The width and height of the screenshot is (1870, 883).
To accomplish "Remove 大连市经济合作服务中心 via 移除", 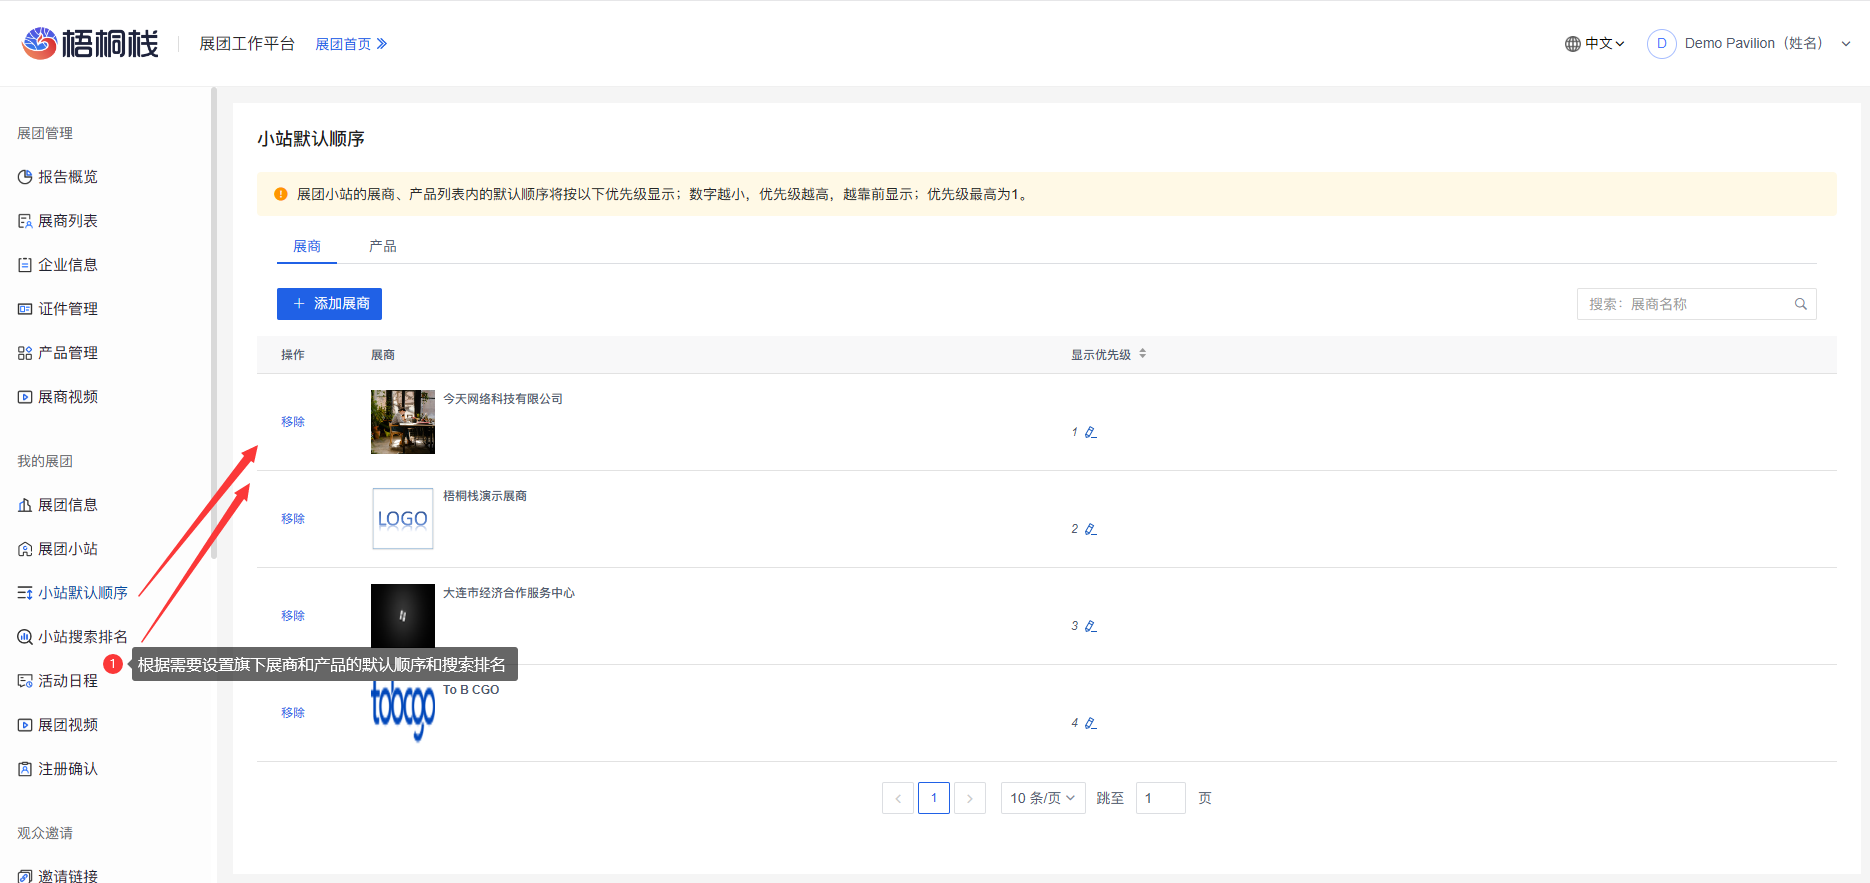I will point(293,616).
